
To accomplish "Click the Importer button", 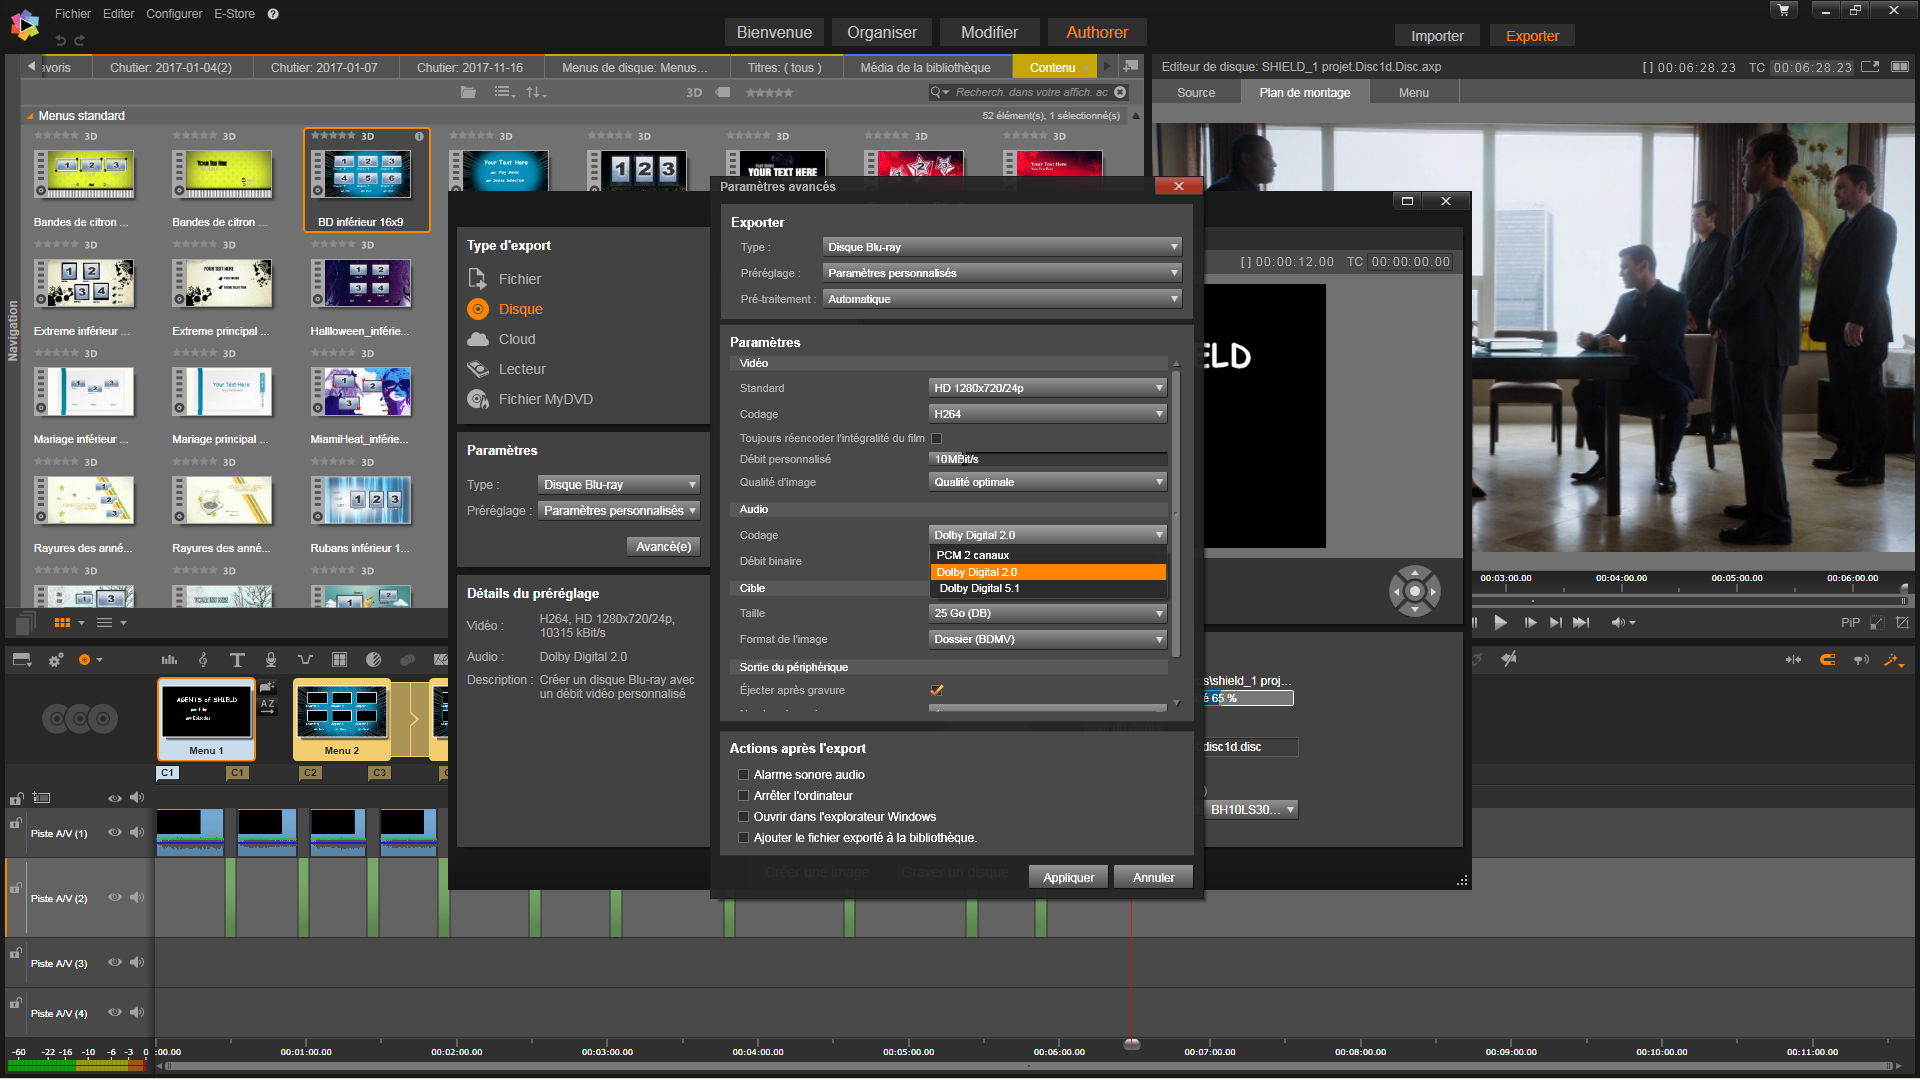I will (1436, 36).
